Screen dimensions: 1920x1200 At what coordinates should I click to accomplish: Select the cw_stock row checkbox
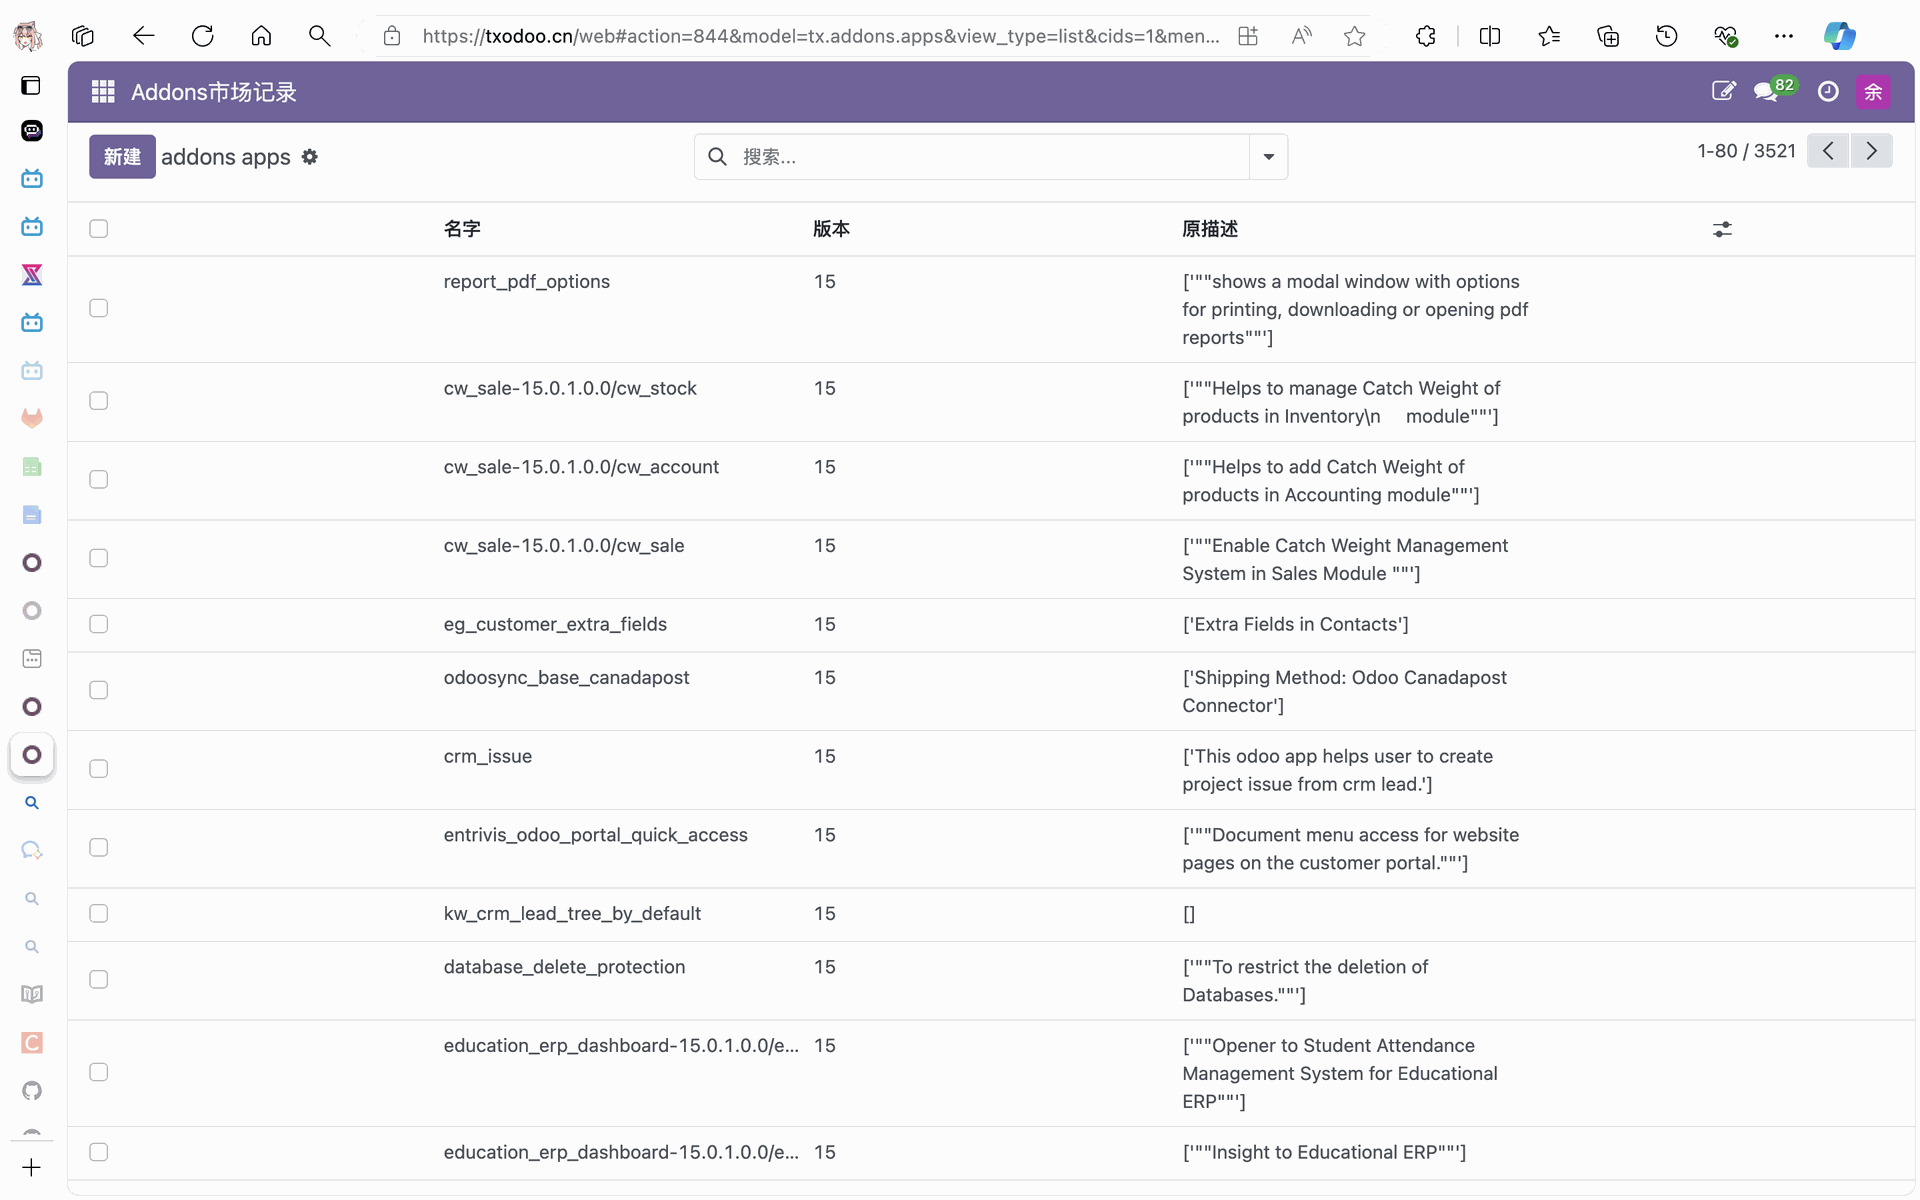click(x=98, y=401)
